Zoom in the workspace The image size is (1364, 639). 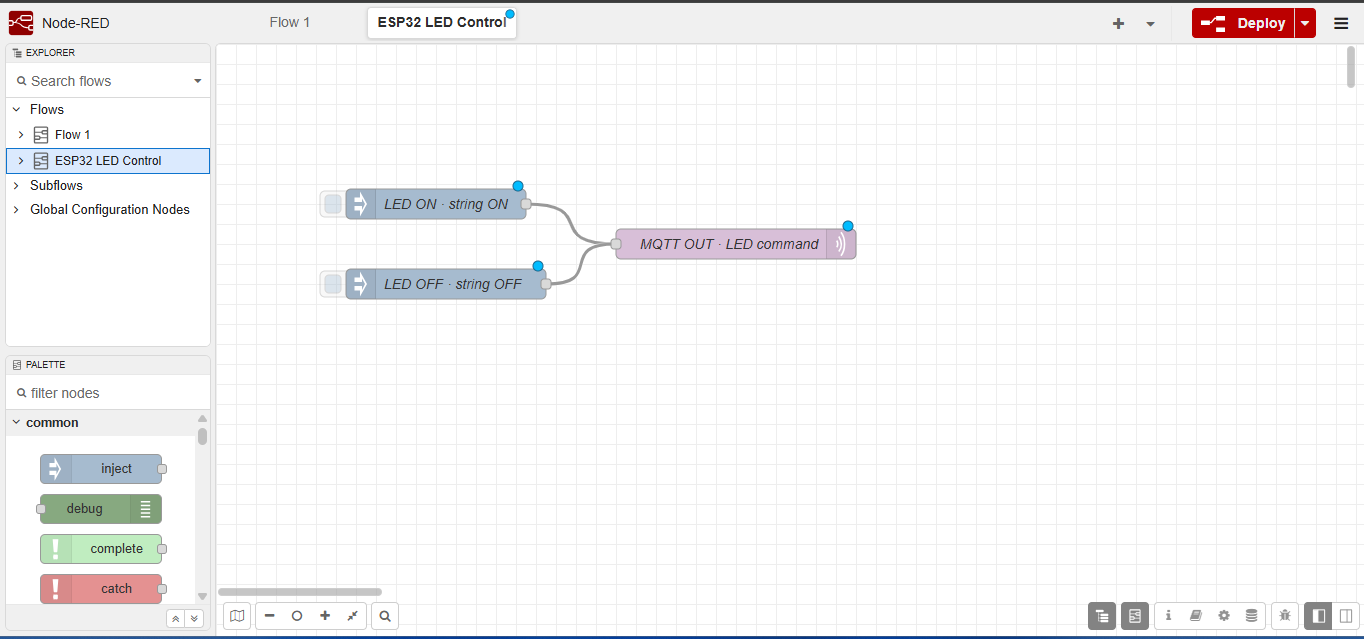325,616
